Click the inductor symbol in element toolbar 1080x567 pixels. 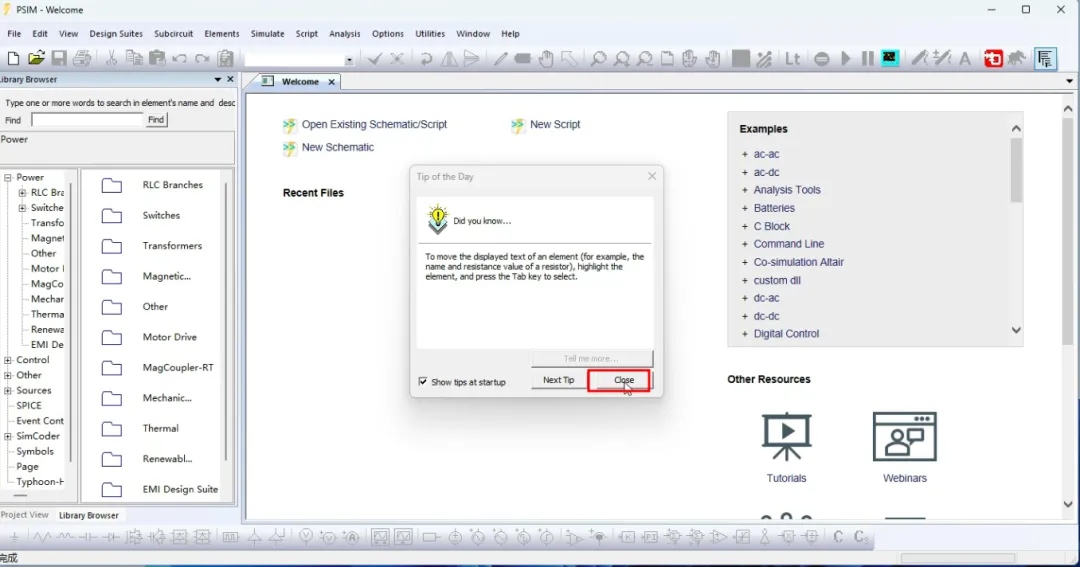pos(65,537)
